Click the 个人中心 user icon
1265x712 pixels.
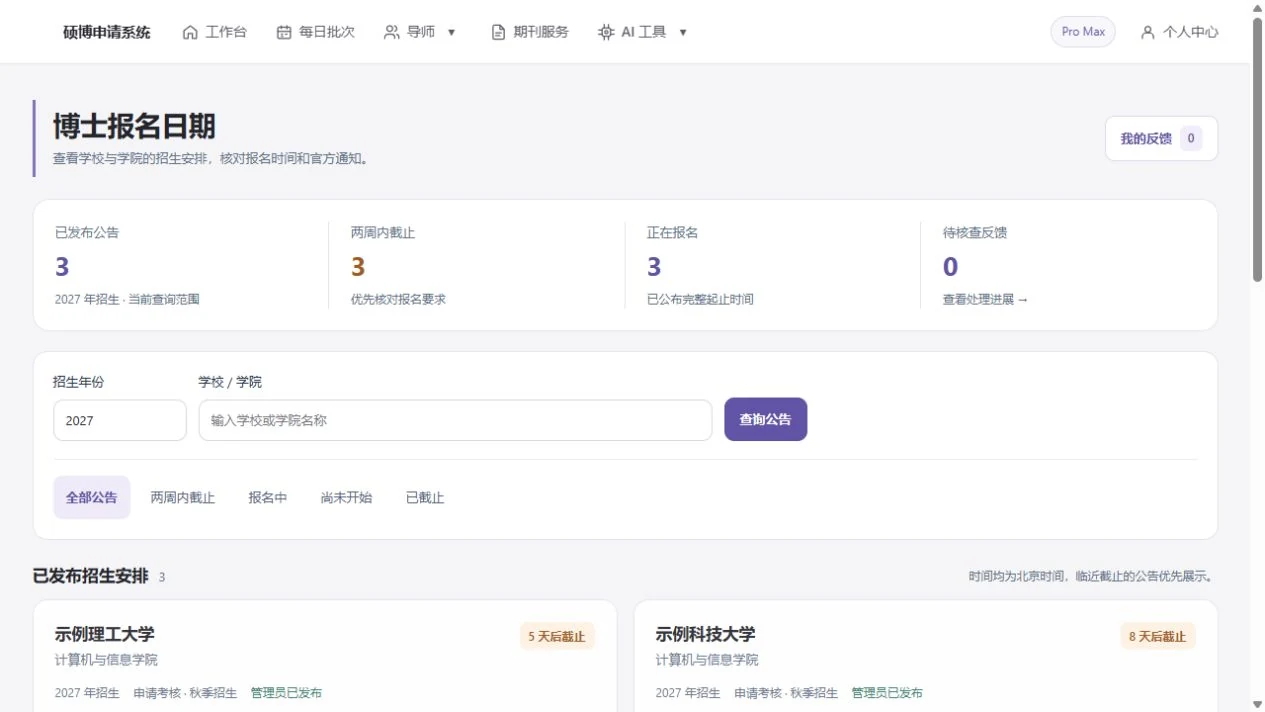1148,32
